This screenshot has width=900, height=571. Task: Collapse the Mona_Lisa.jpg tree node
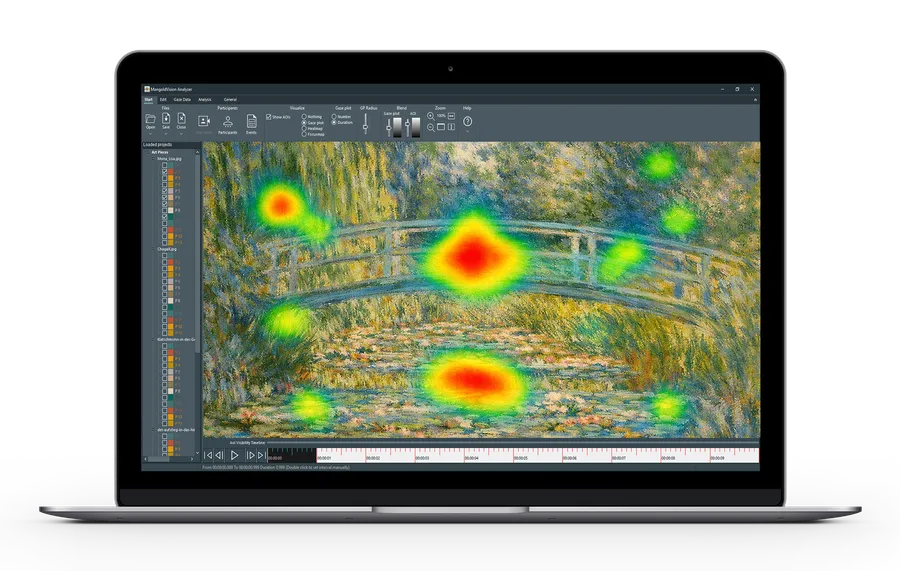[153, 158]
